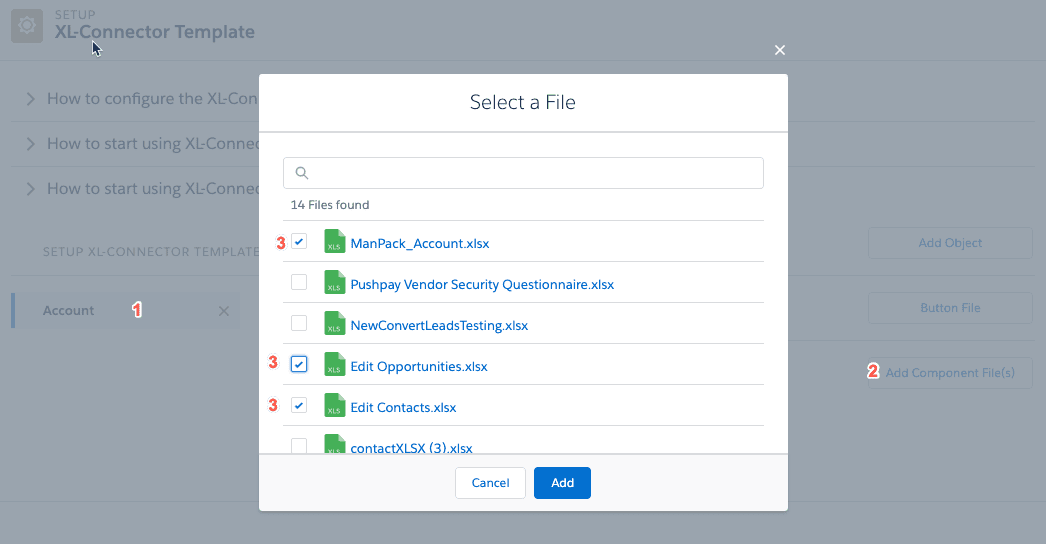The width and height of the screenshot is (1046, 544).
Task: Select the Account tab in template setup
Action: coord(68,310)
